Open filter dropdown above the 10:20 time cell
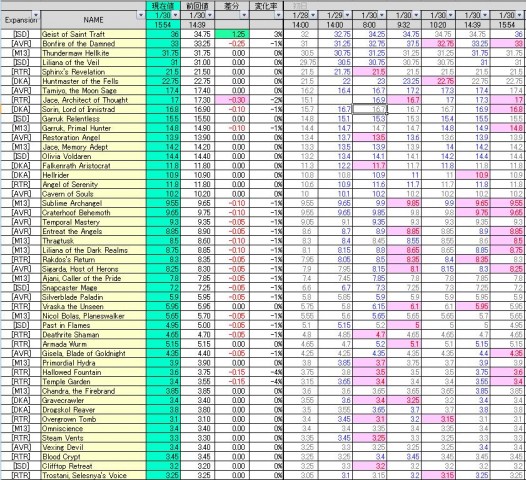The width and height of the screenshot is (526, 480). tap(451, 15)
